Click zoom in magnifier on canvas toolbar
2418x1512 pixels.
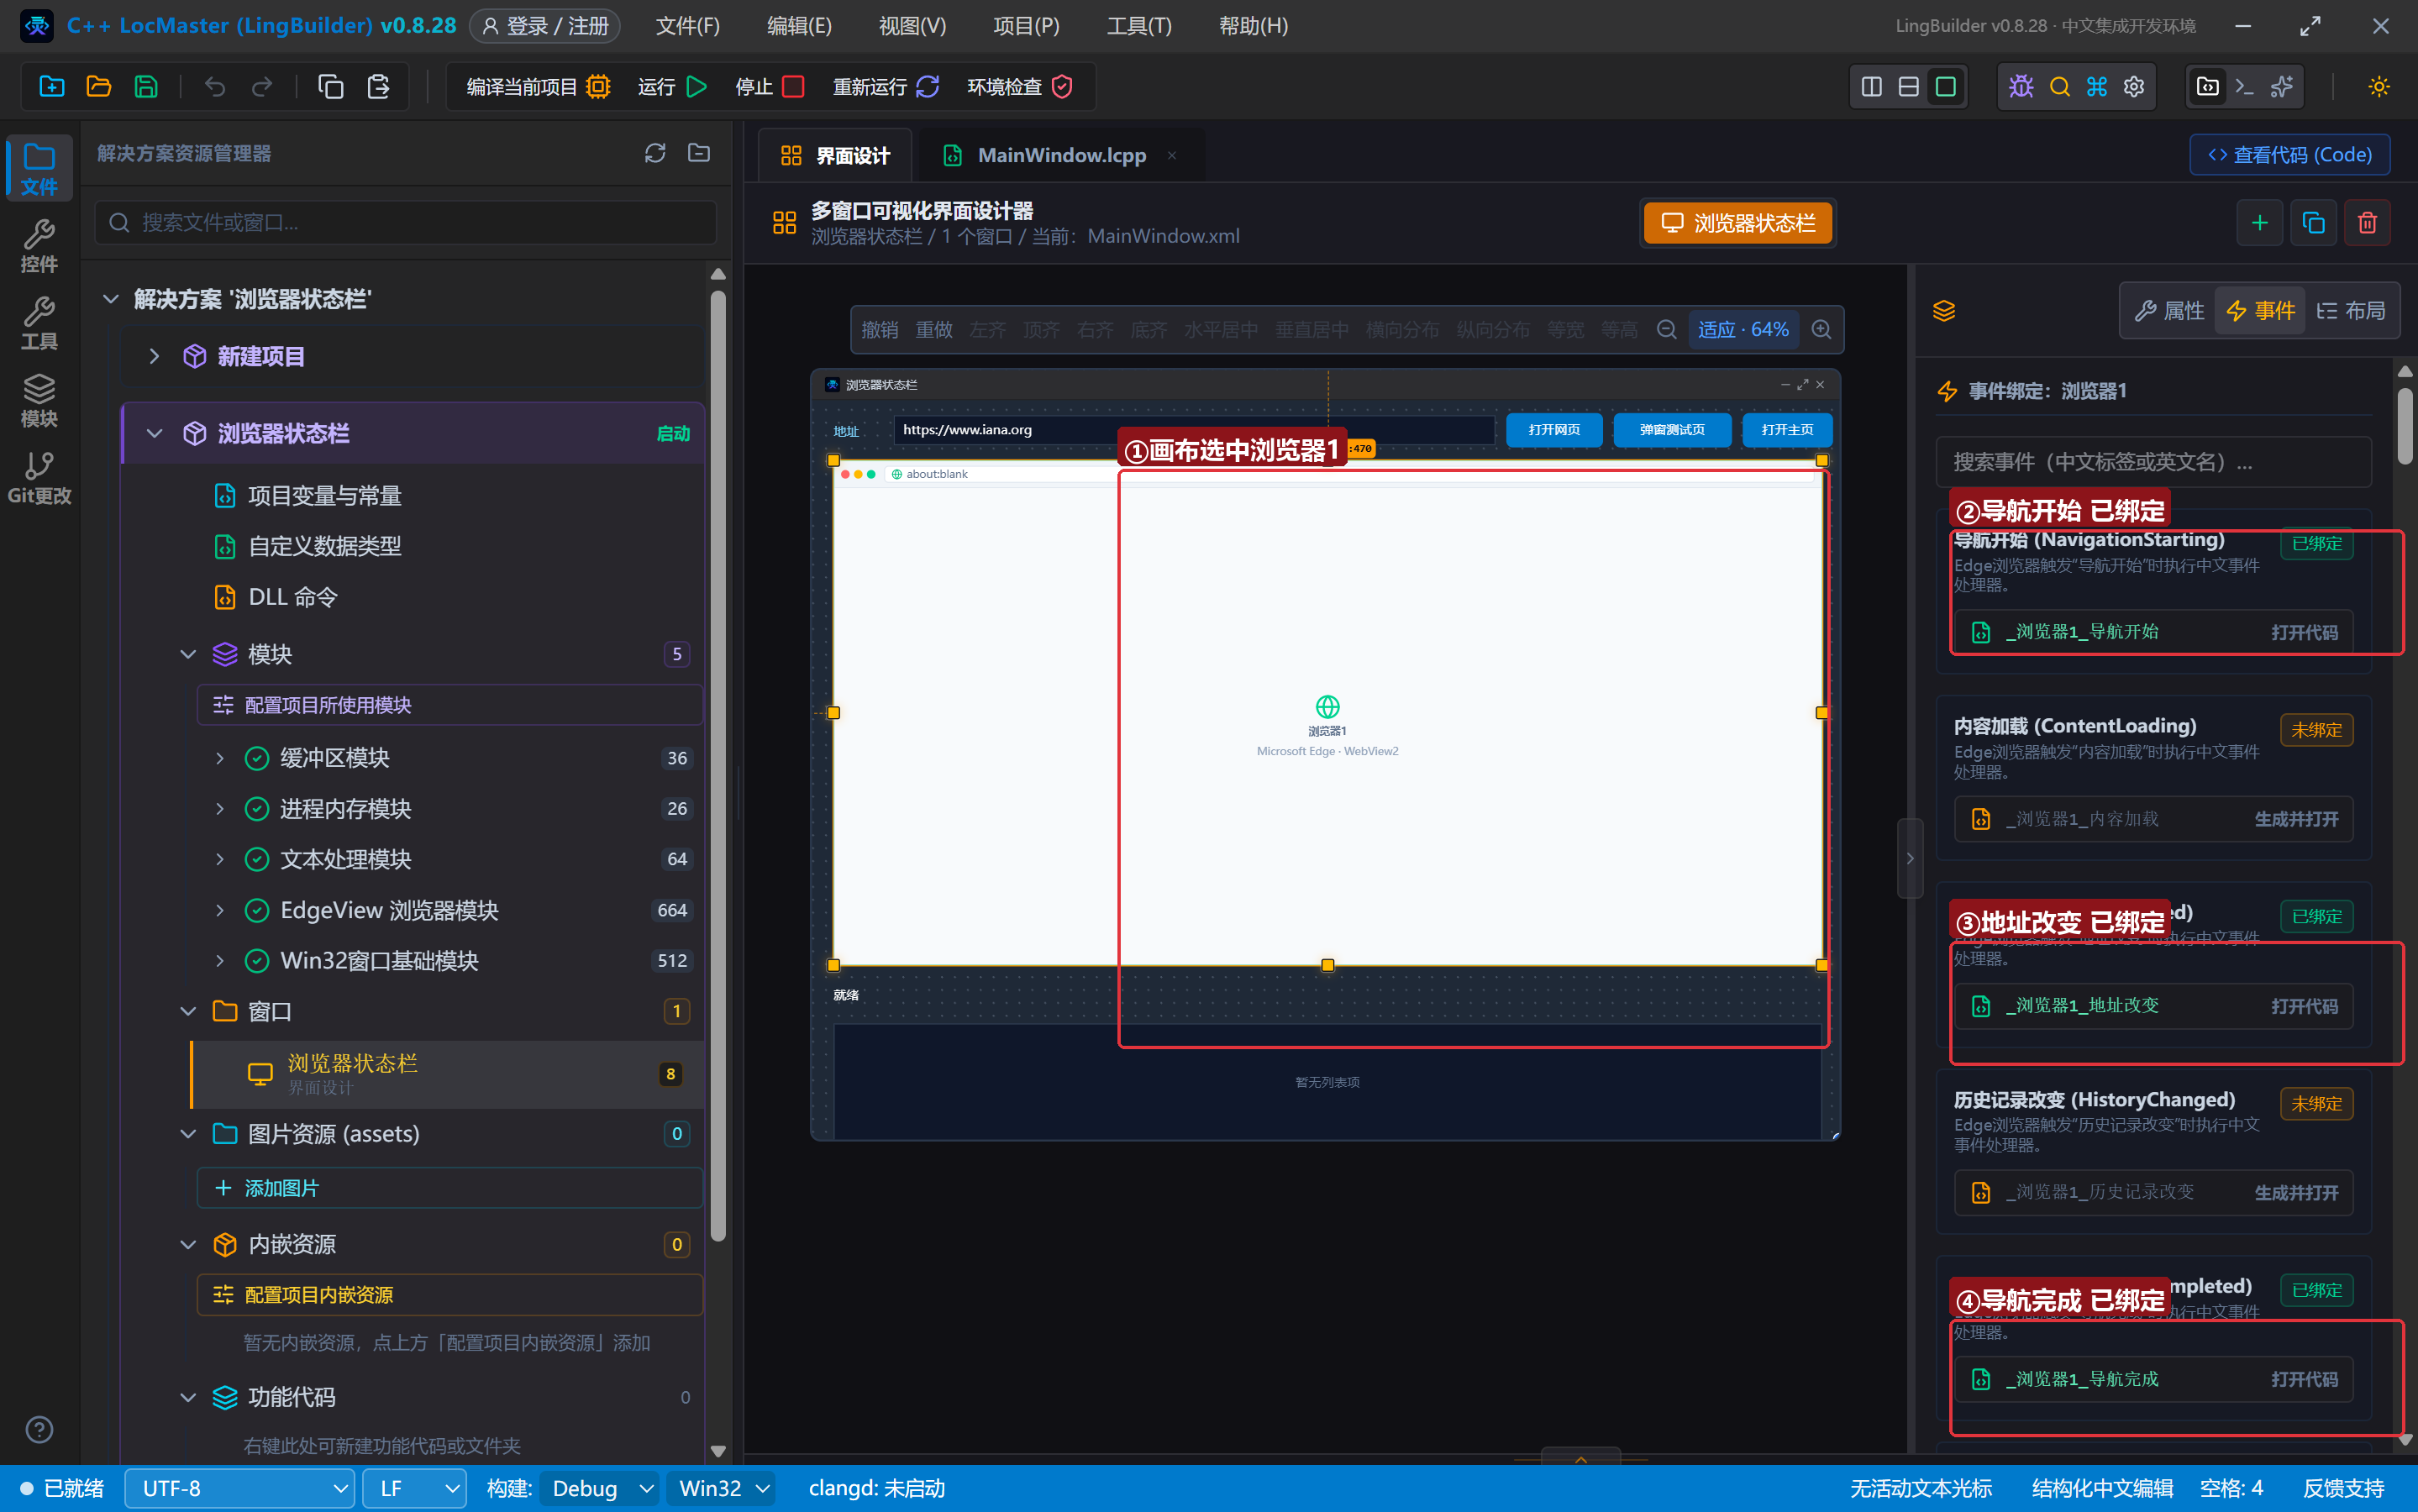[x=1822, y=330]
